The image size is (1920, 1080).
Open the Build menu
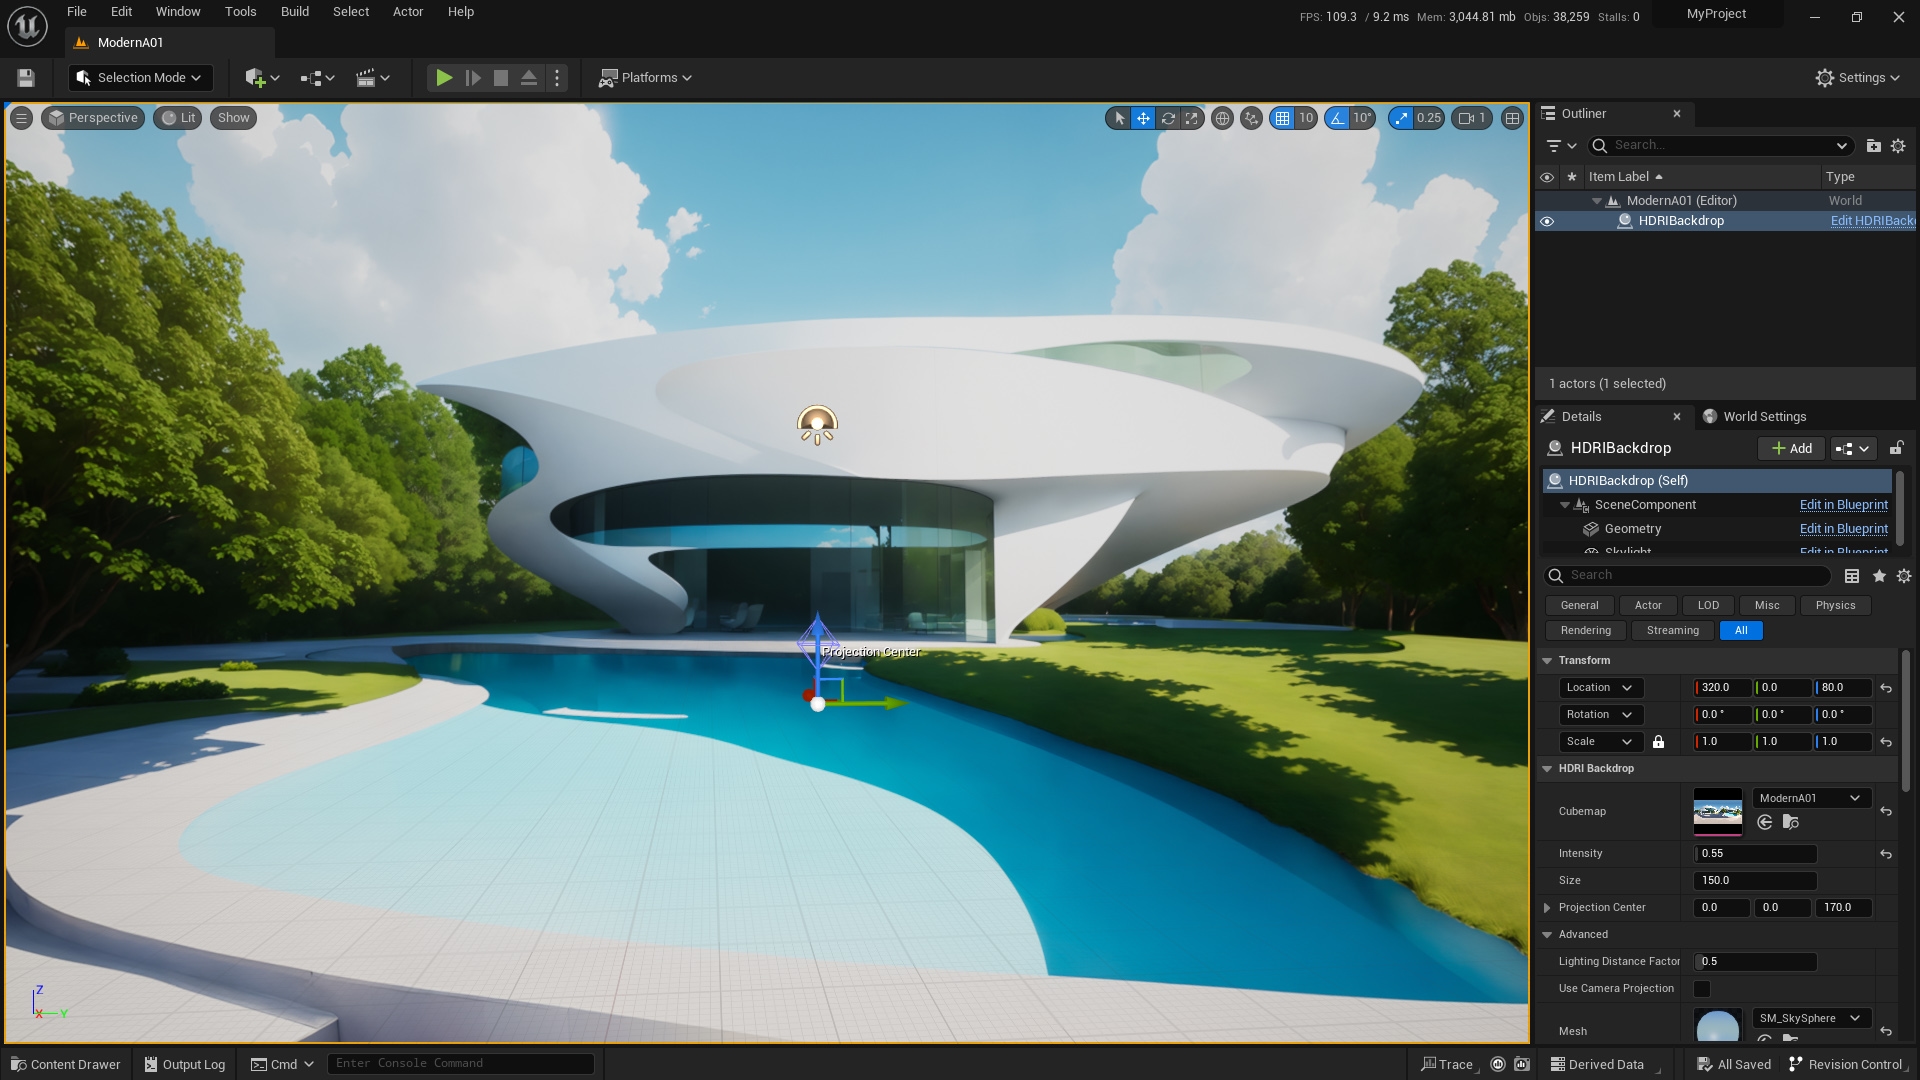click(294, 11)
